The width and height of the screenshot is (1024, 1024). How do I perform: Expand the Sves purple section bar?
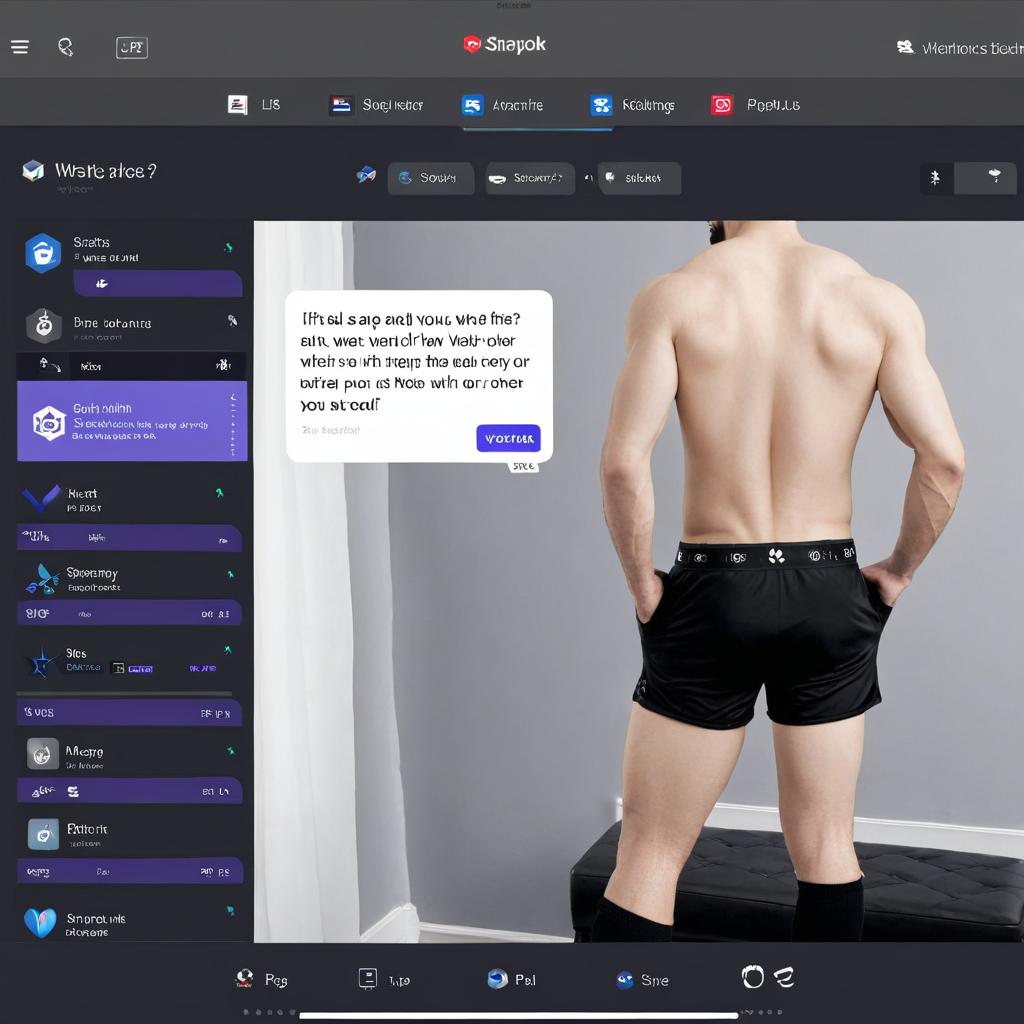click(x=129, y=713)
